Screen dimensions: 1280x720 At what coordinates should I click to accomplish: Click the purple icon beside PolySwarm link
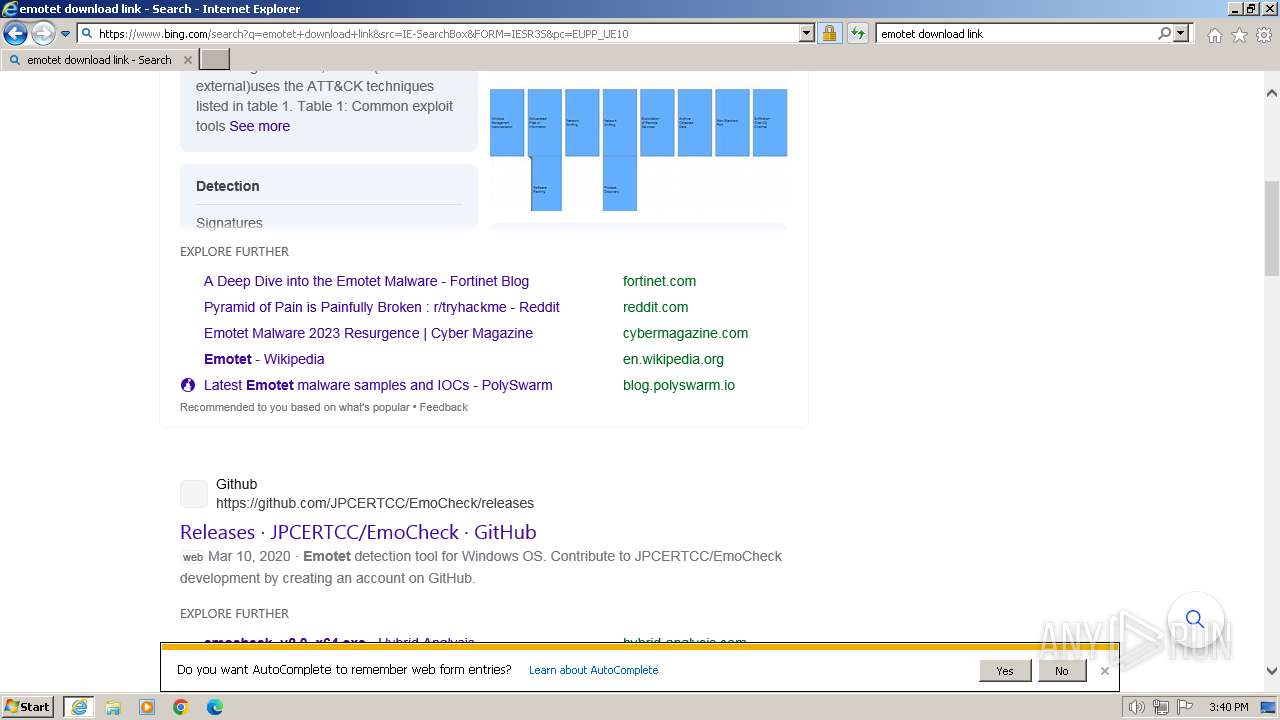point(188,385)
